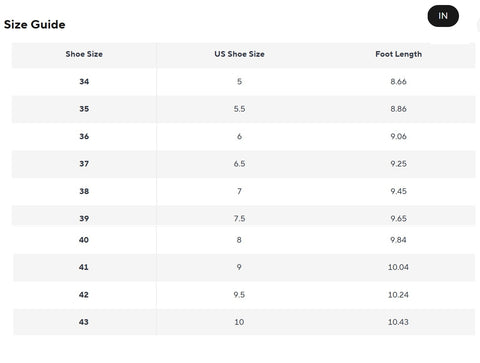Viewport: 480px width, 363px height.
Task: Select shoe size 43 cell
Action: coord(84,322)
